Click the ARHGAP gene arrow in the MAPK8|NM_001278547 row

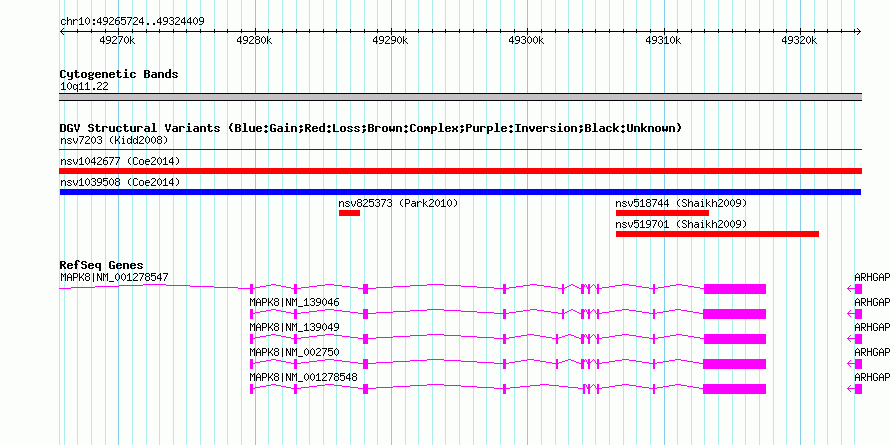[x=854, y=289]
